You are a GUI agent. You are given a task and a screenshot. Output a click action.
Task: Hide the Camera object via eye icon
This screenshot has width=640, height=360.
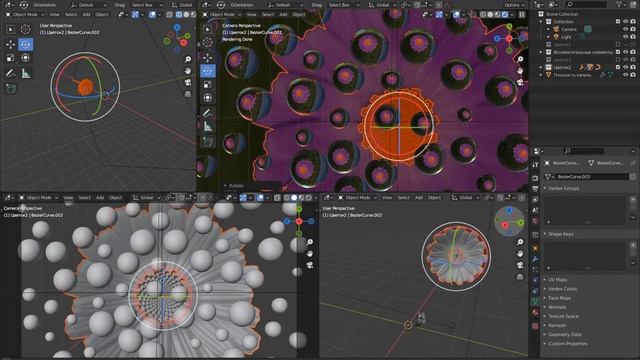pos(625,29)
